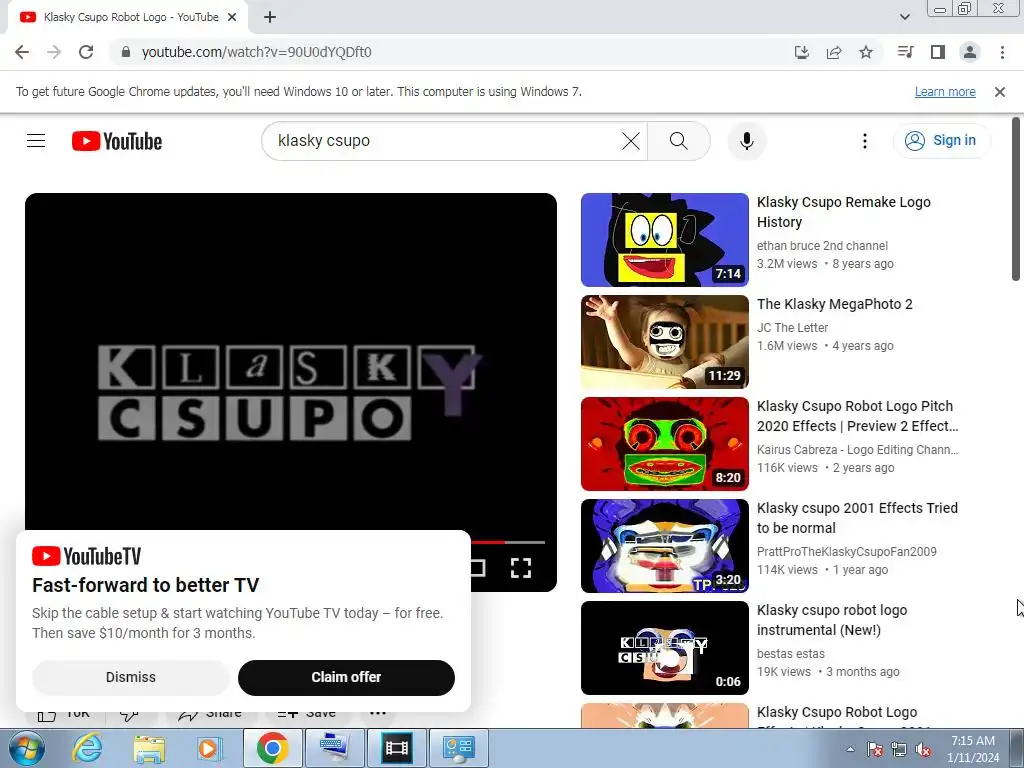Open Windows Explorer folder in taskbar
The width and height of the screenshot is (1024, 768).
(x=149, y=748)
